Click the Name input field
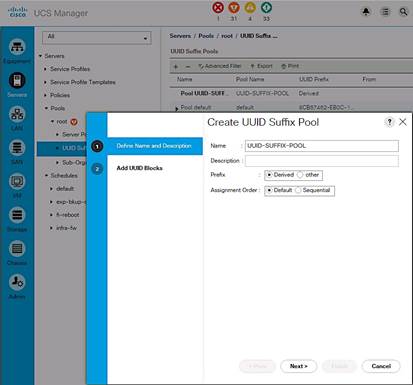Screen dimensions: 413x385 pos(322,146)
